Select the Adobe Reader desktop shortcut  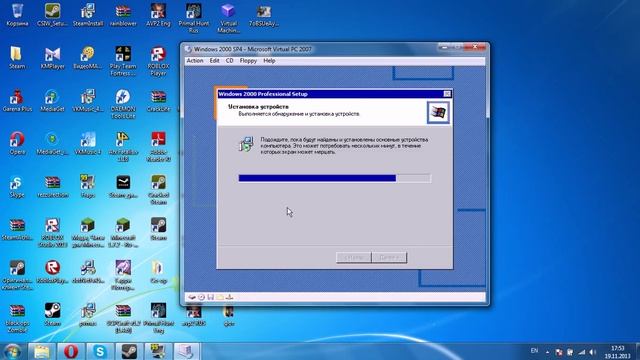click(x=158, y=147)
